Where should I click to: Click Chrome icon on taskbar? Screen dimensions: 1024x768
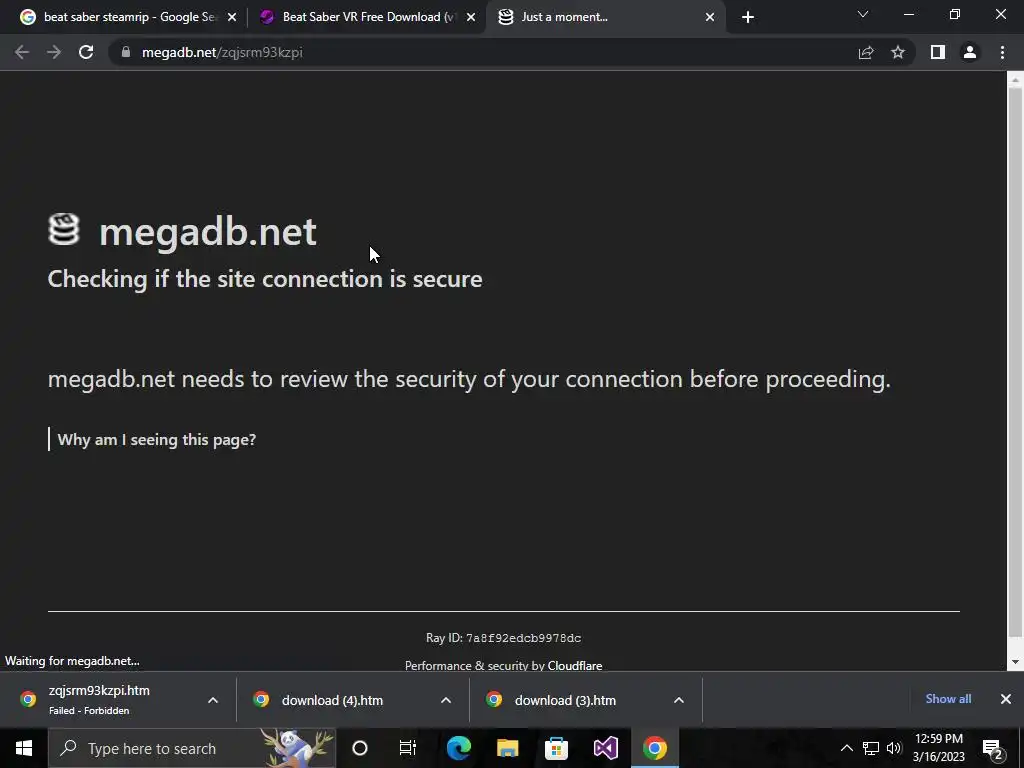pos(654,748)
